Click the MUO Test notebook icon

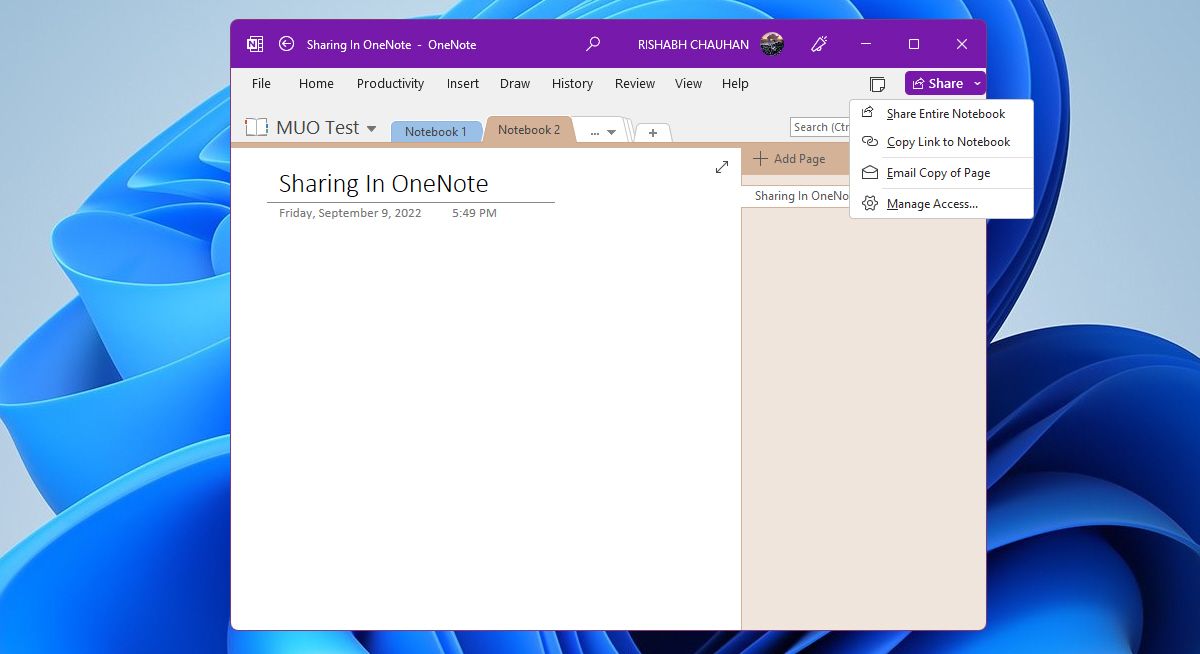tap(257, 127)
